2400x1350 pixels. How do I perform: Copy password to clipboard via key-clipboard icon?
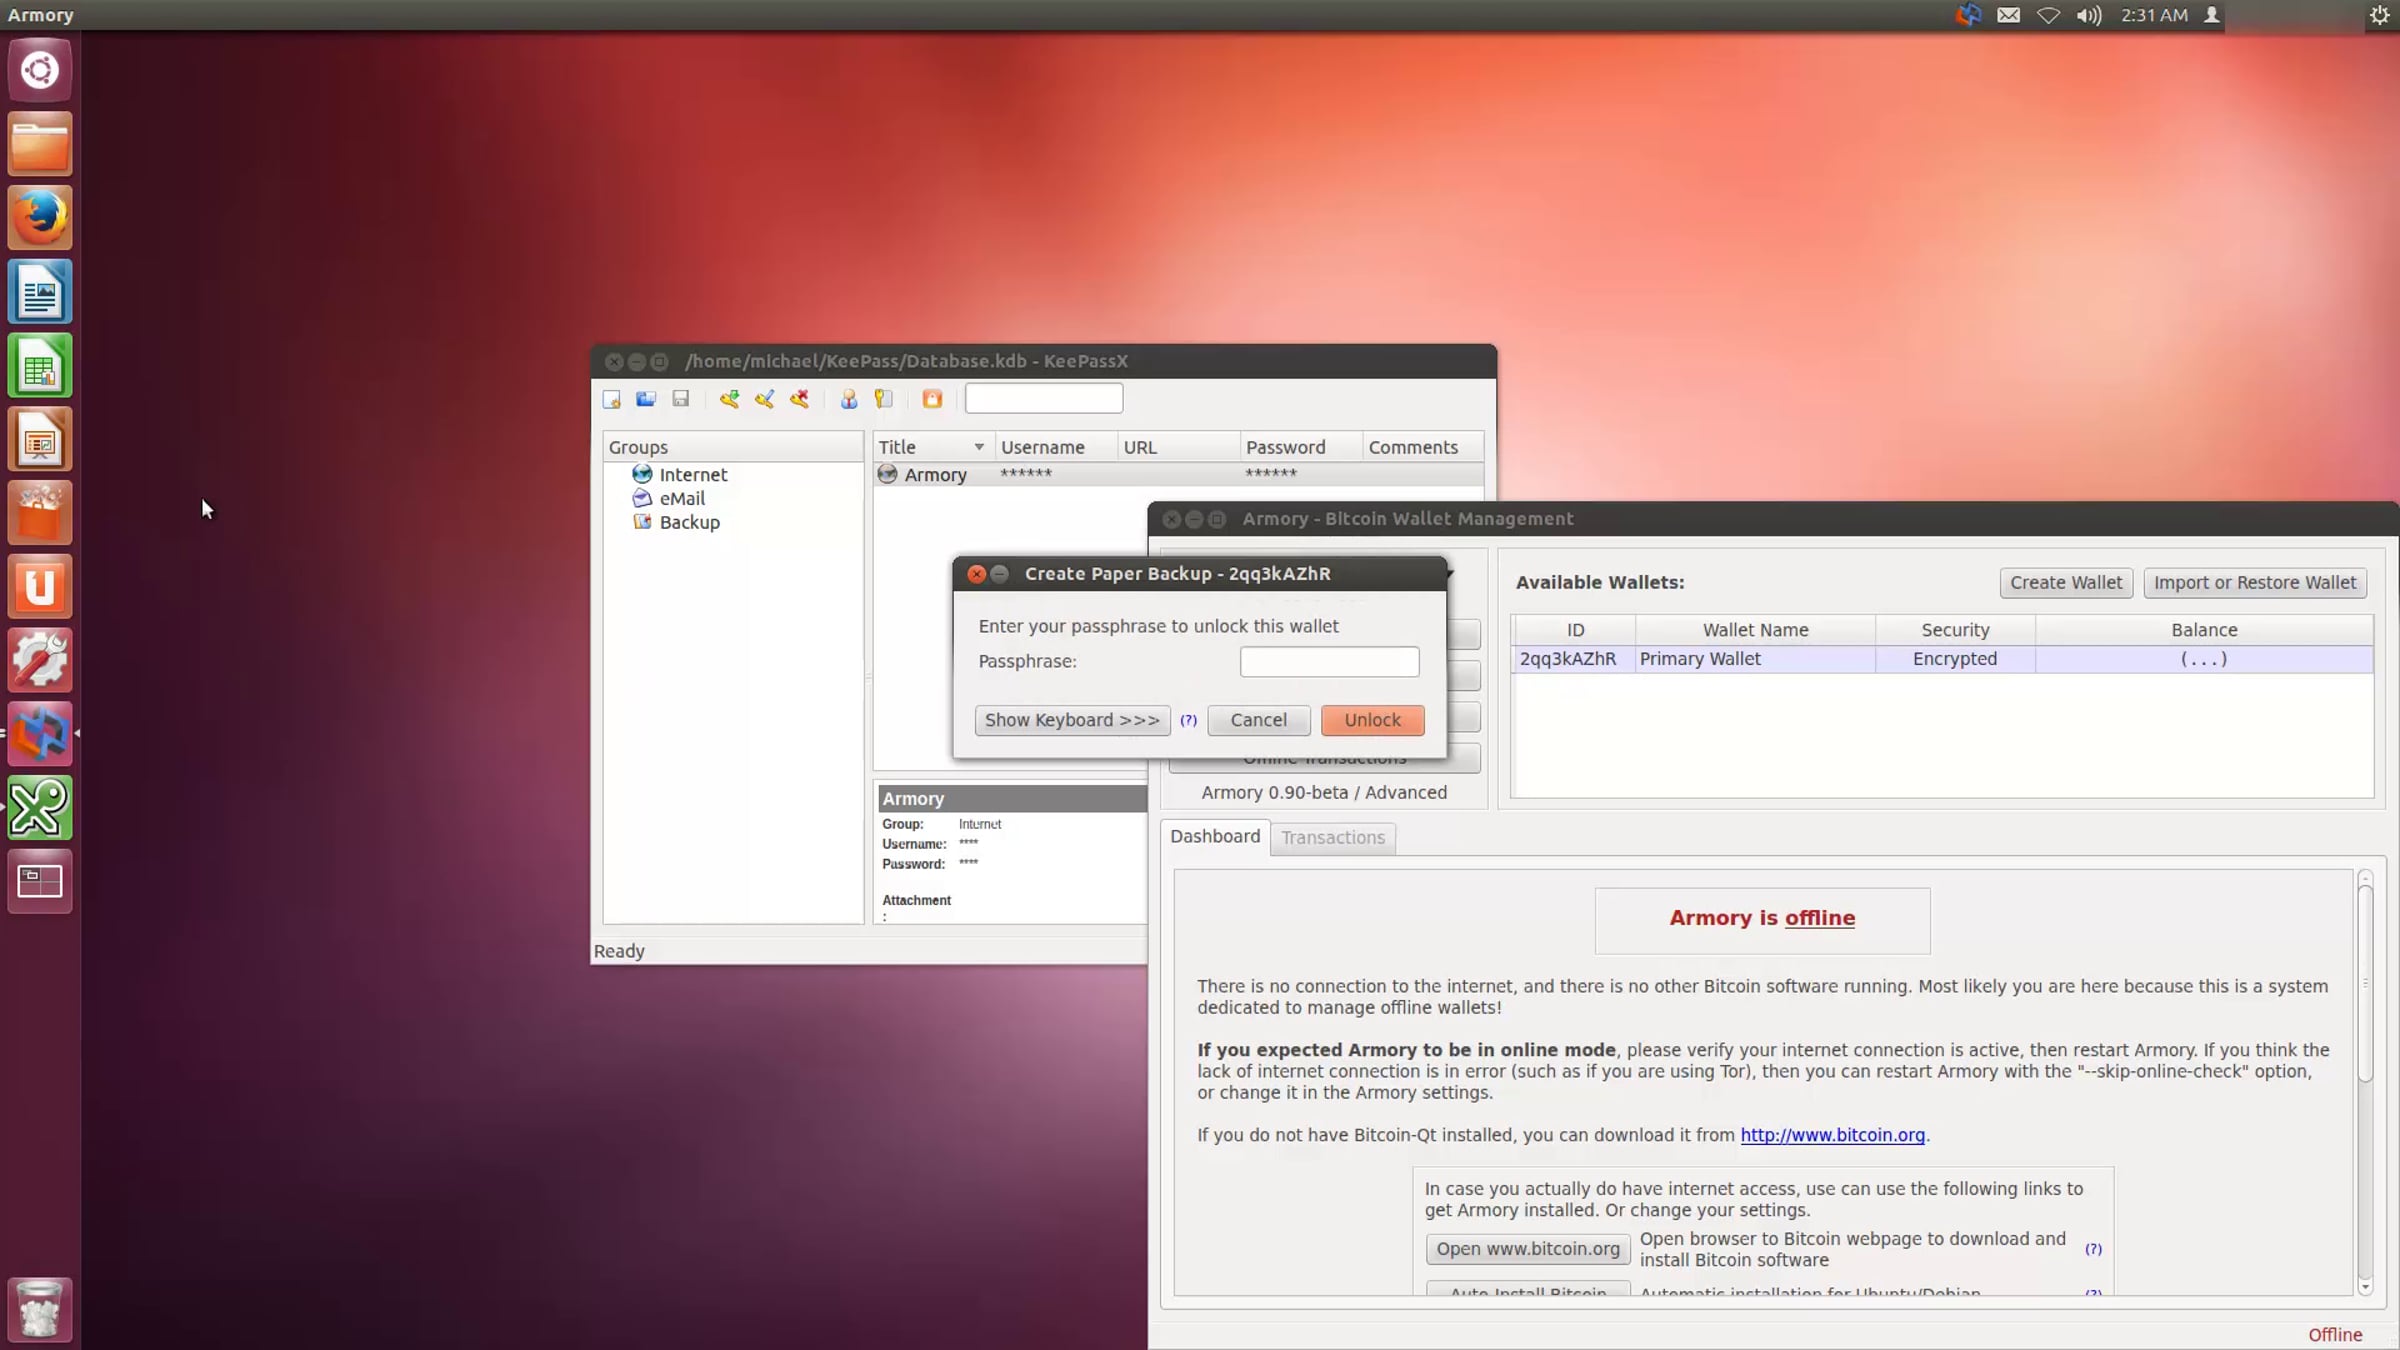coord(884,399)
